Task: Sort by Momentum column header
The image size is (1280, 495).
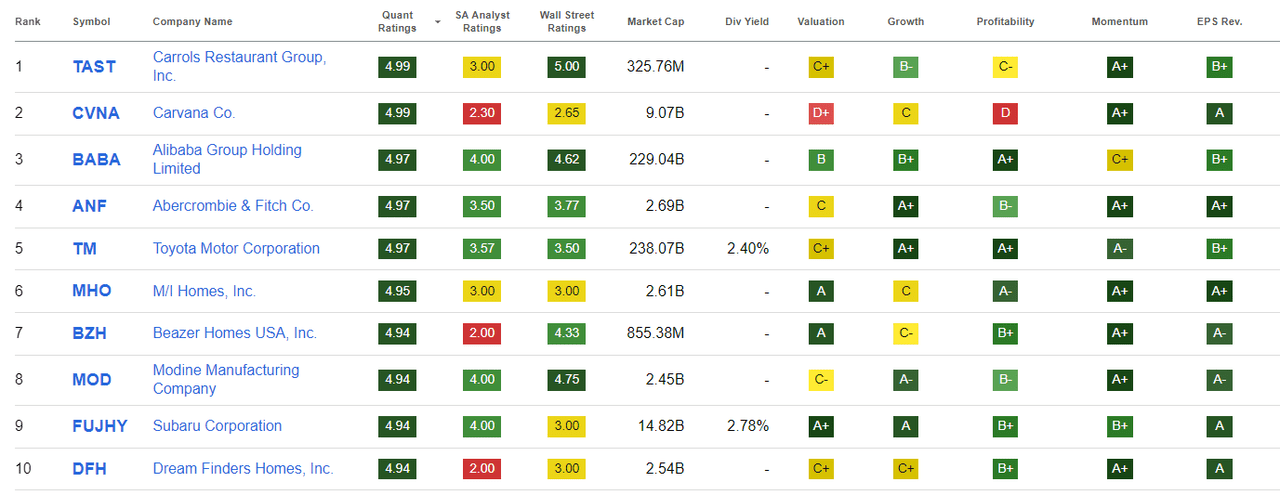Action: 1120,21
